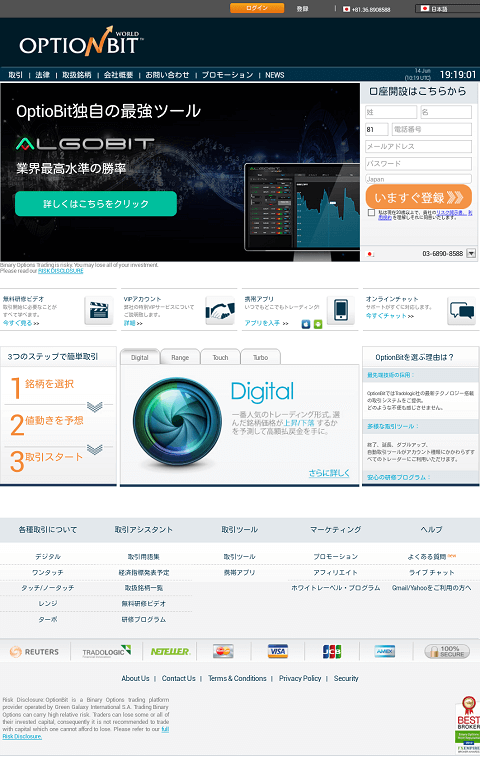Select the Touch tab

click(x=220, y=357)
